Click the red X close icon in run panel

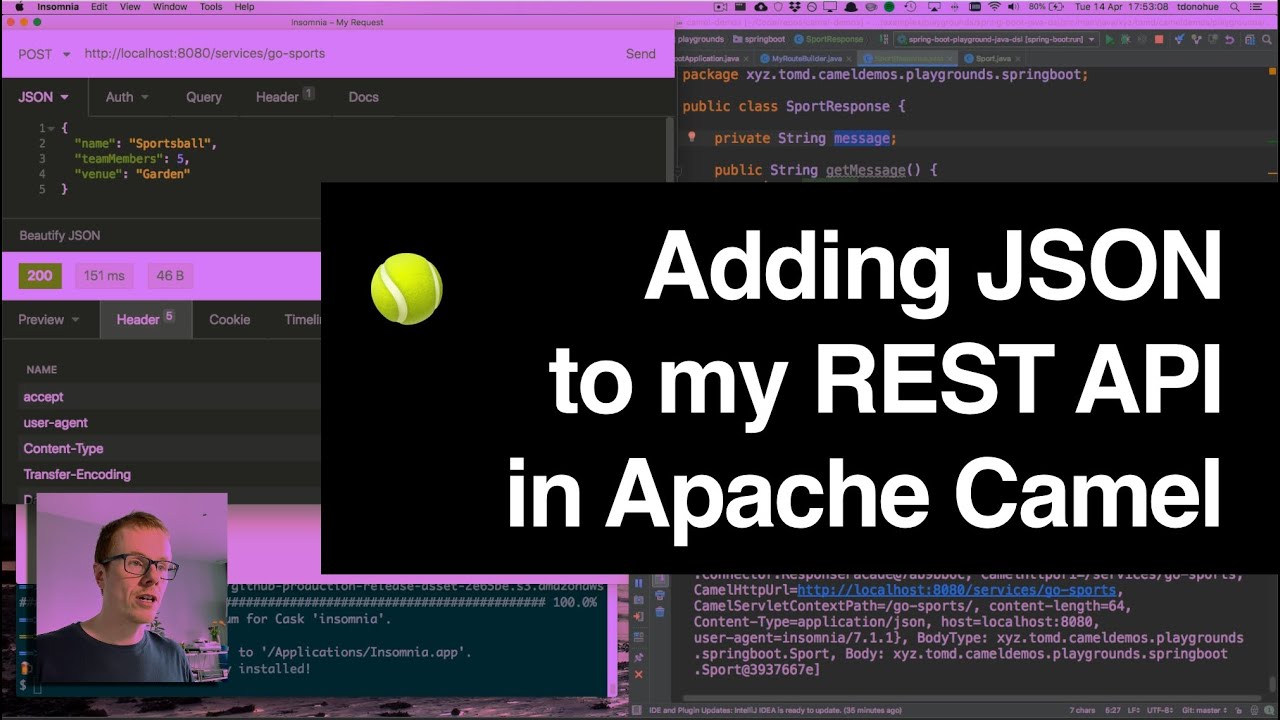(x=639, y=674)
